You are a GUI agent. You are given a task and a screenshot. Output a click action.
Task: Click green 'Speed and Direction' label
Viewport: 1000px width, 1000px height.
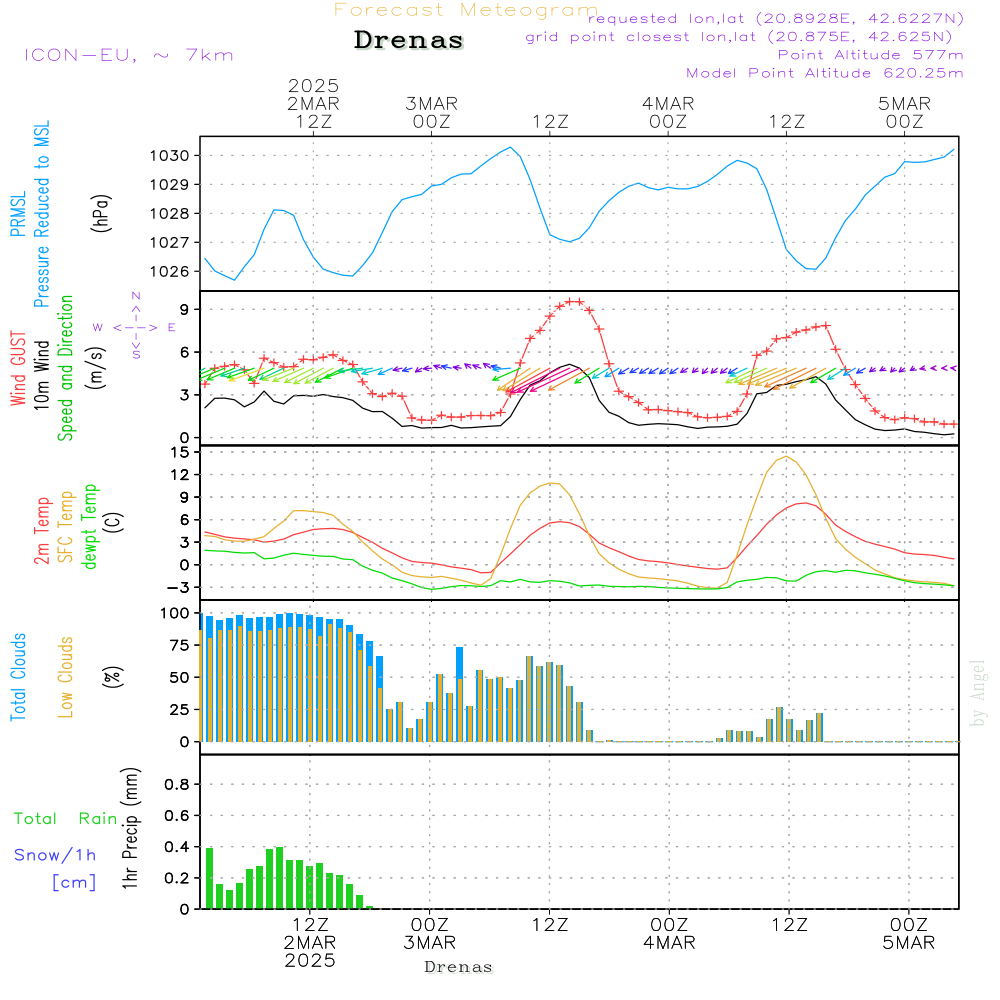click(x=65, y=368)
